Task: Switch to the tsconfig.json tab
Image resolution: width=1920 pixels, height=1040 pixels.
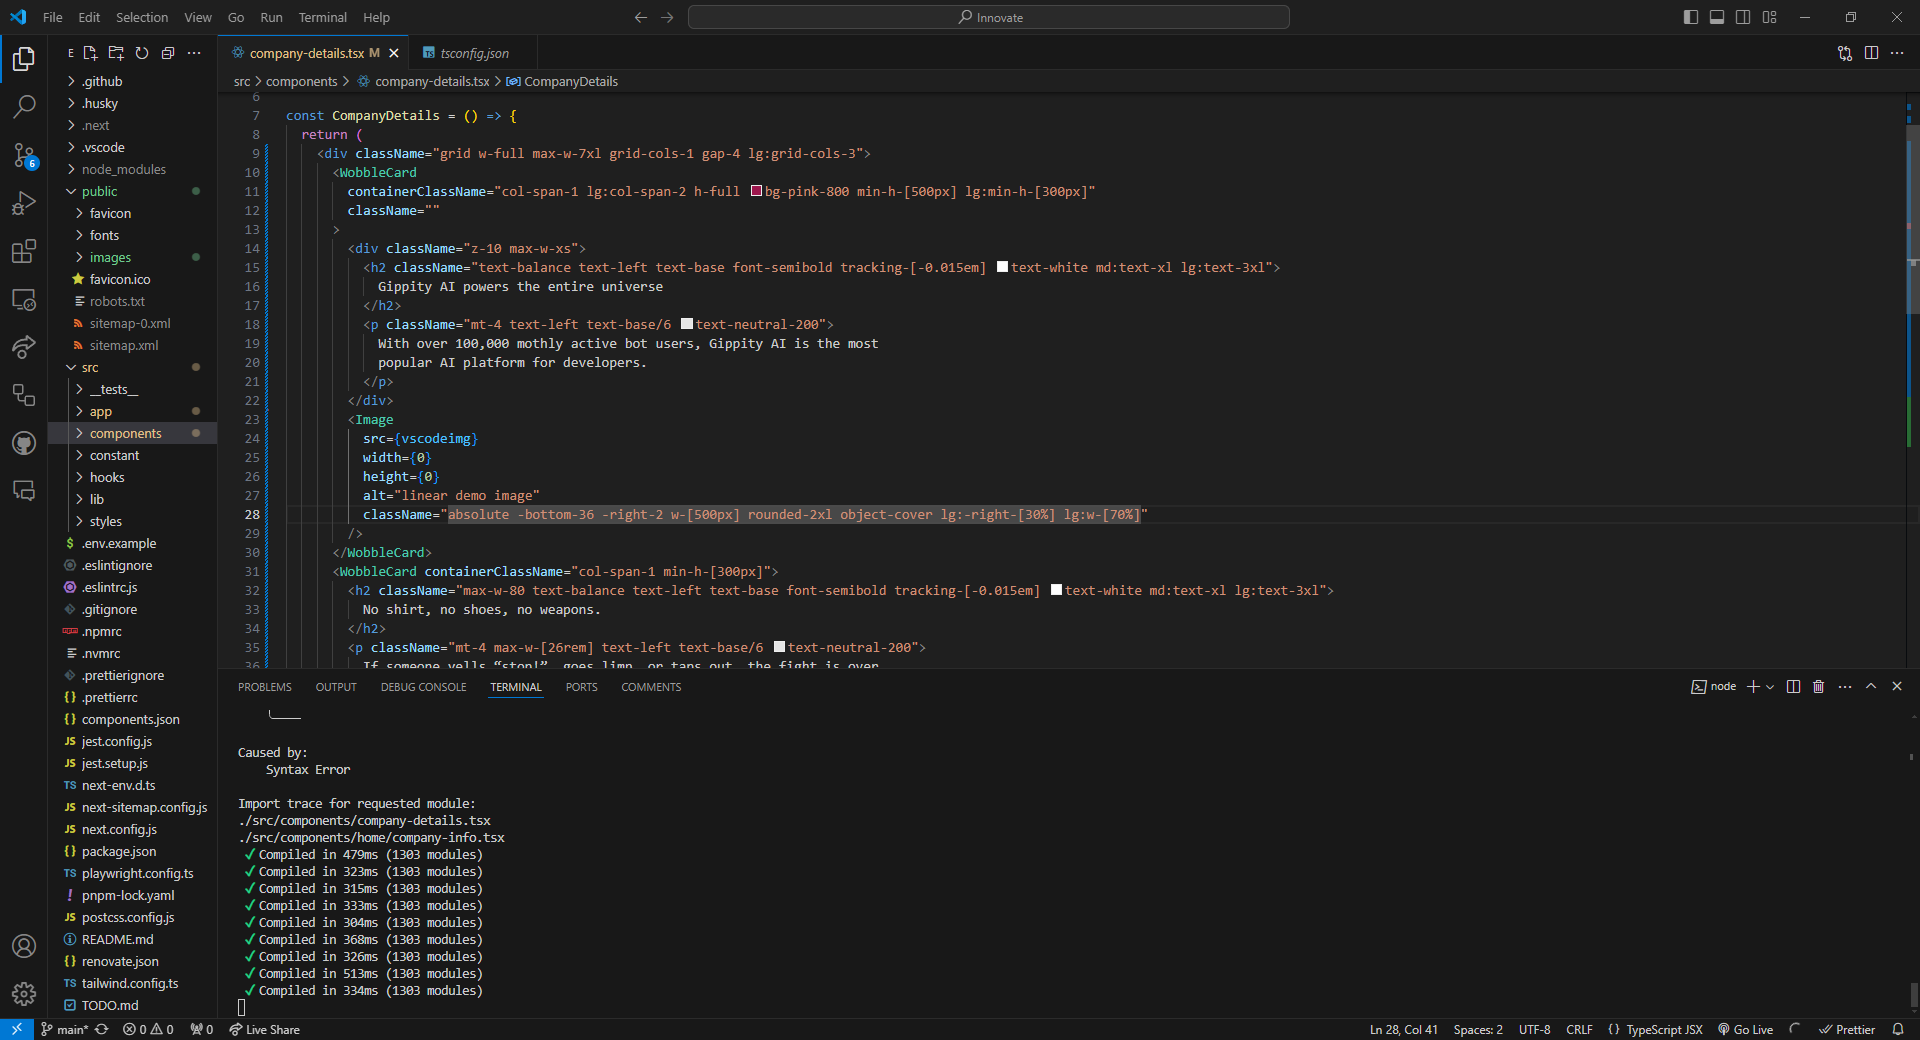Action: click(474, 53)
